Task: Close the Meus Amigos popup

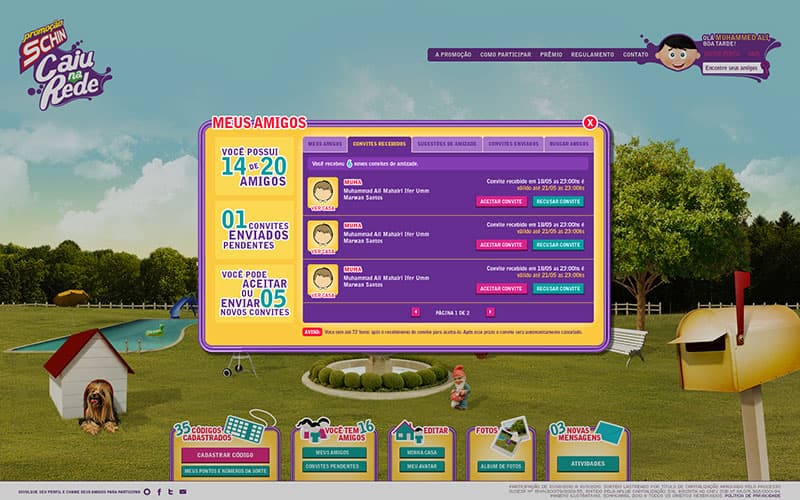Action: (590, 122)
